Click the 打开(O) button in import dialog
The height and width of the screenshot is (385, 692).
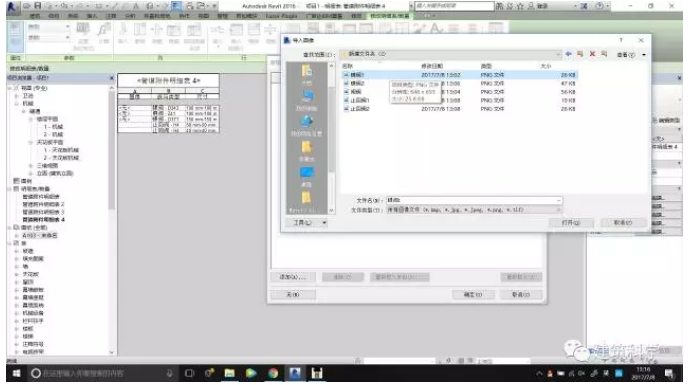tap(571, 223)
